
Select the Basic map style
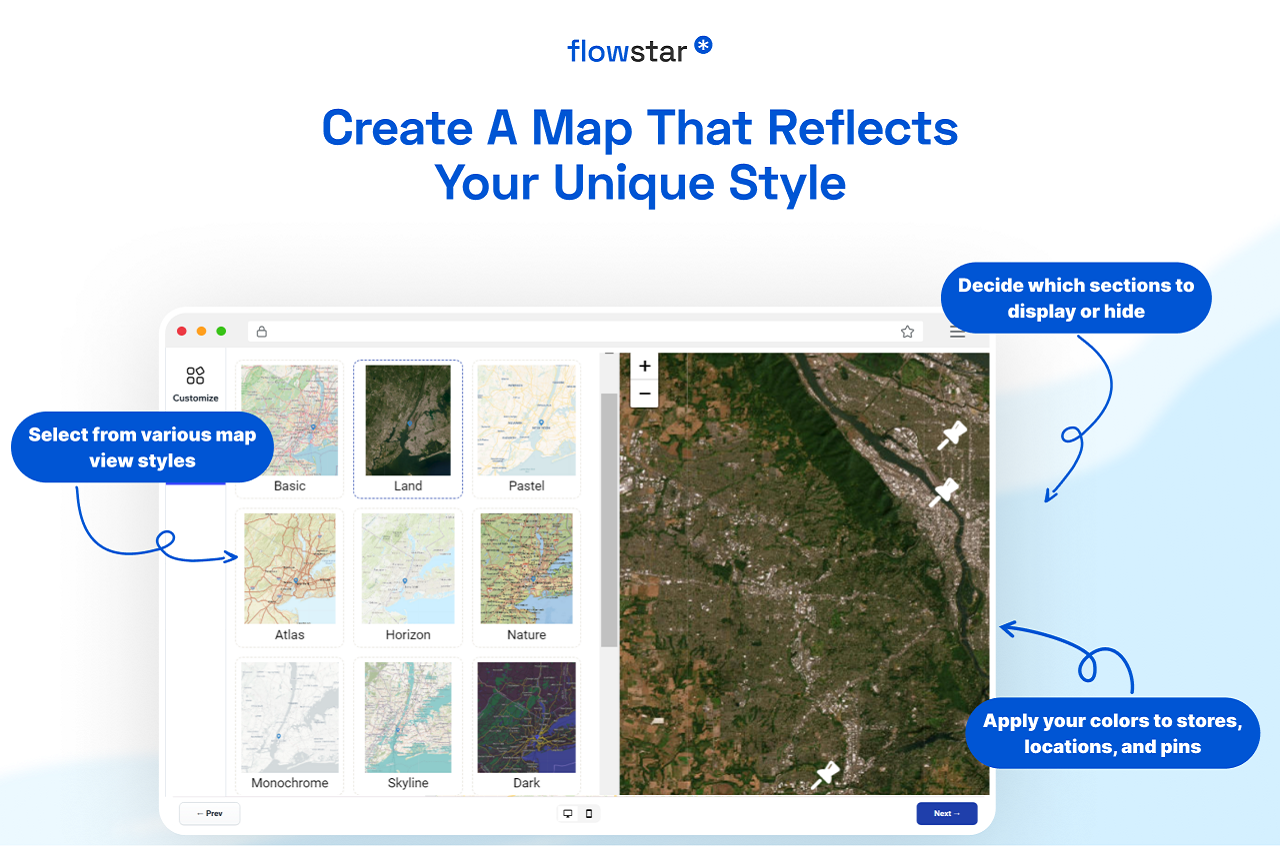pos(289,420)
